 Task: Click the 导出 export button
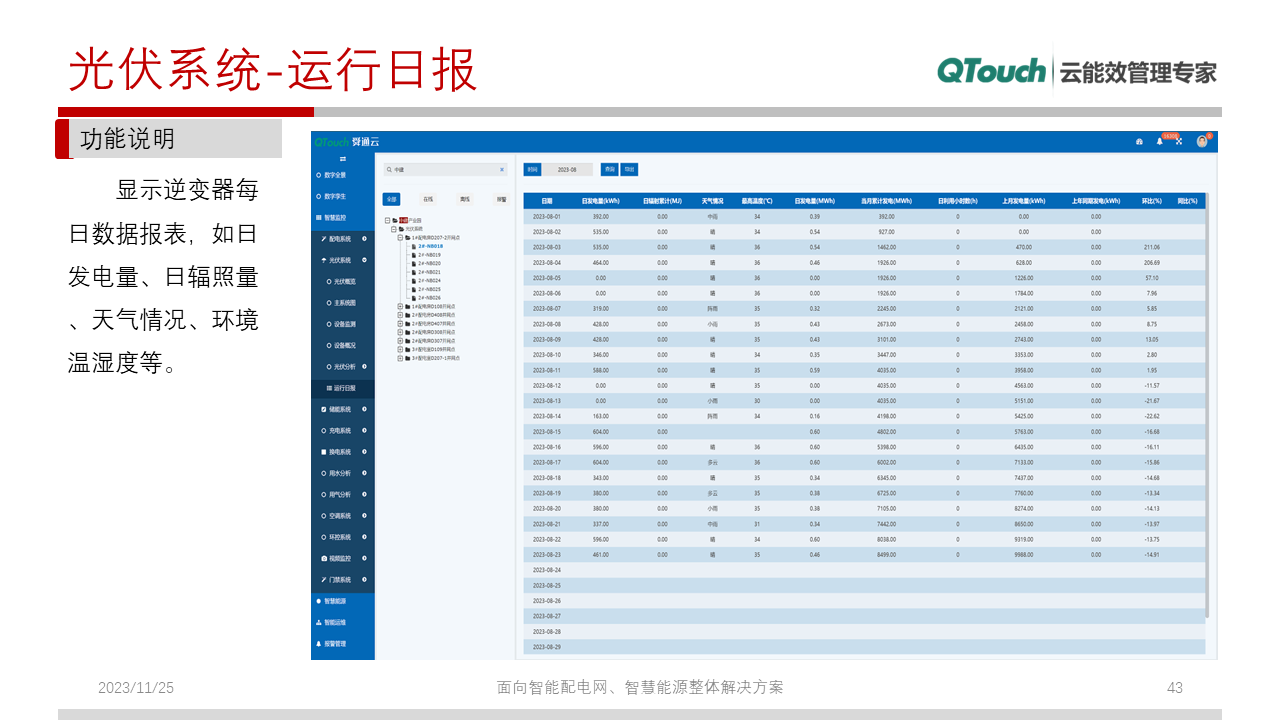pos(629,170)
